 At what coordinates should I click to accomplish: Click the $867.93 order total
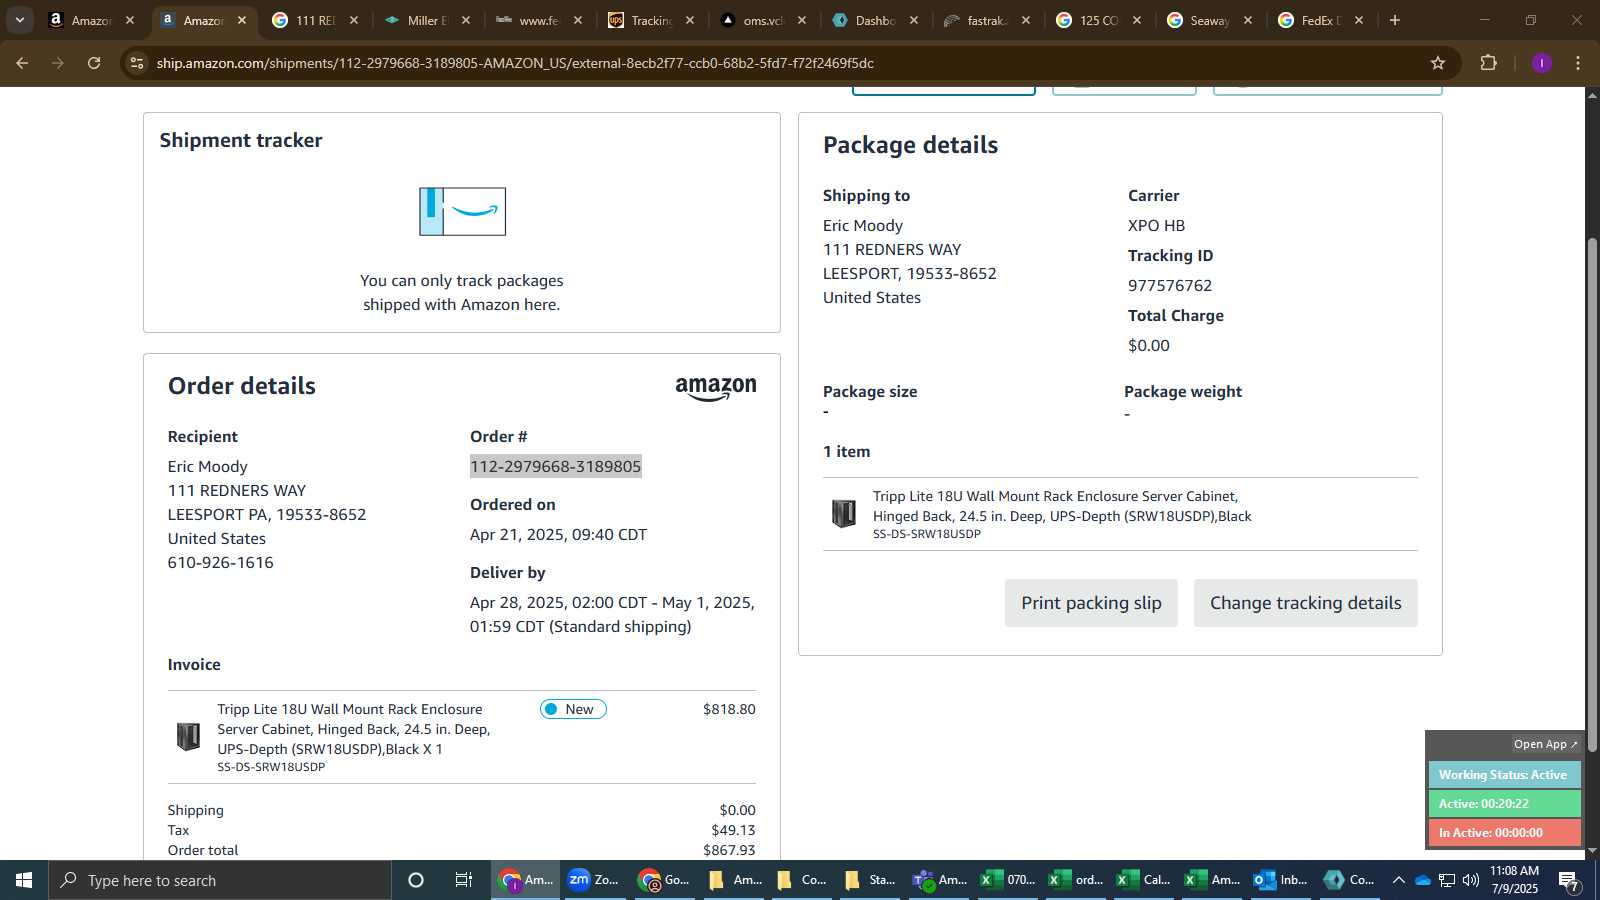coord(729,850)
